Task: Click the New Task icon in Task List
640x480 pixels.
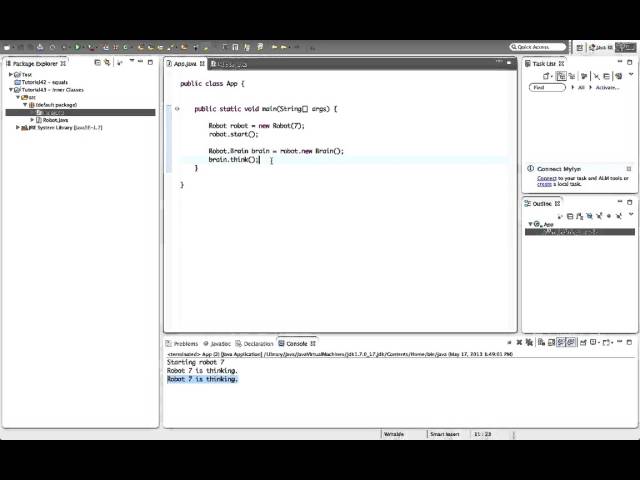Action: (x=547, y=76)
